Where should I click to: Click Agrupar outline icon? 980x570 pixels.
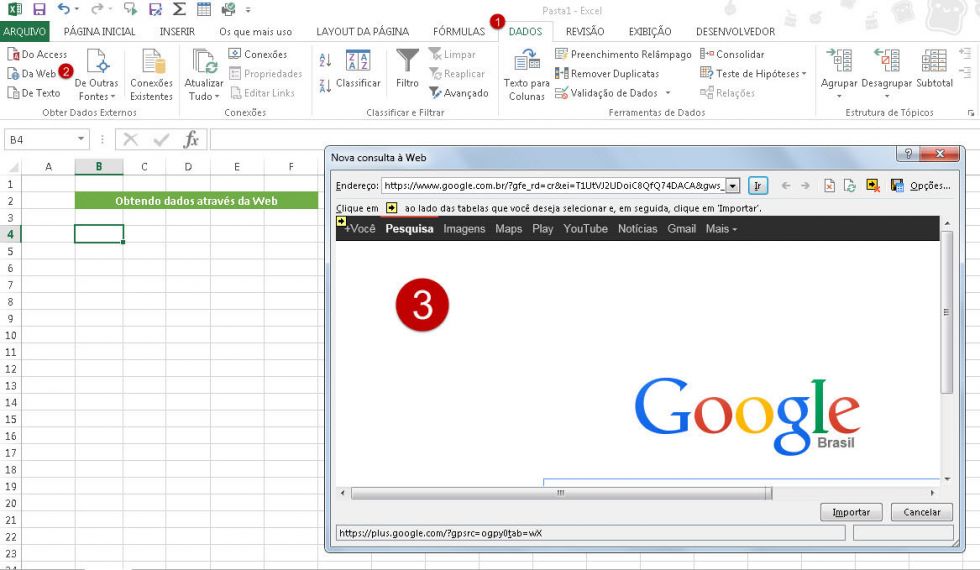pos(839,61)
